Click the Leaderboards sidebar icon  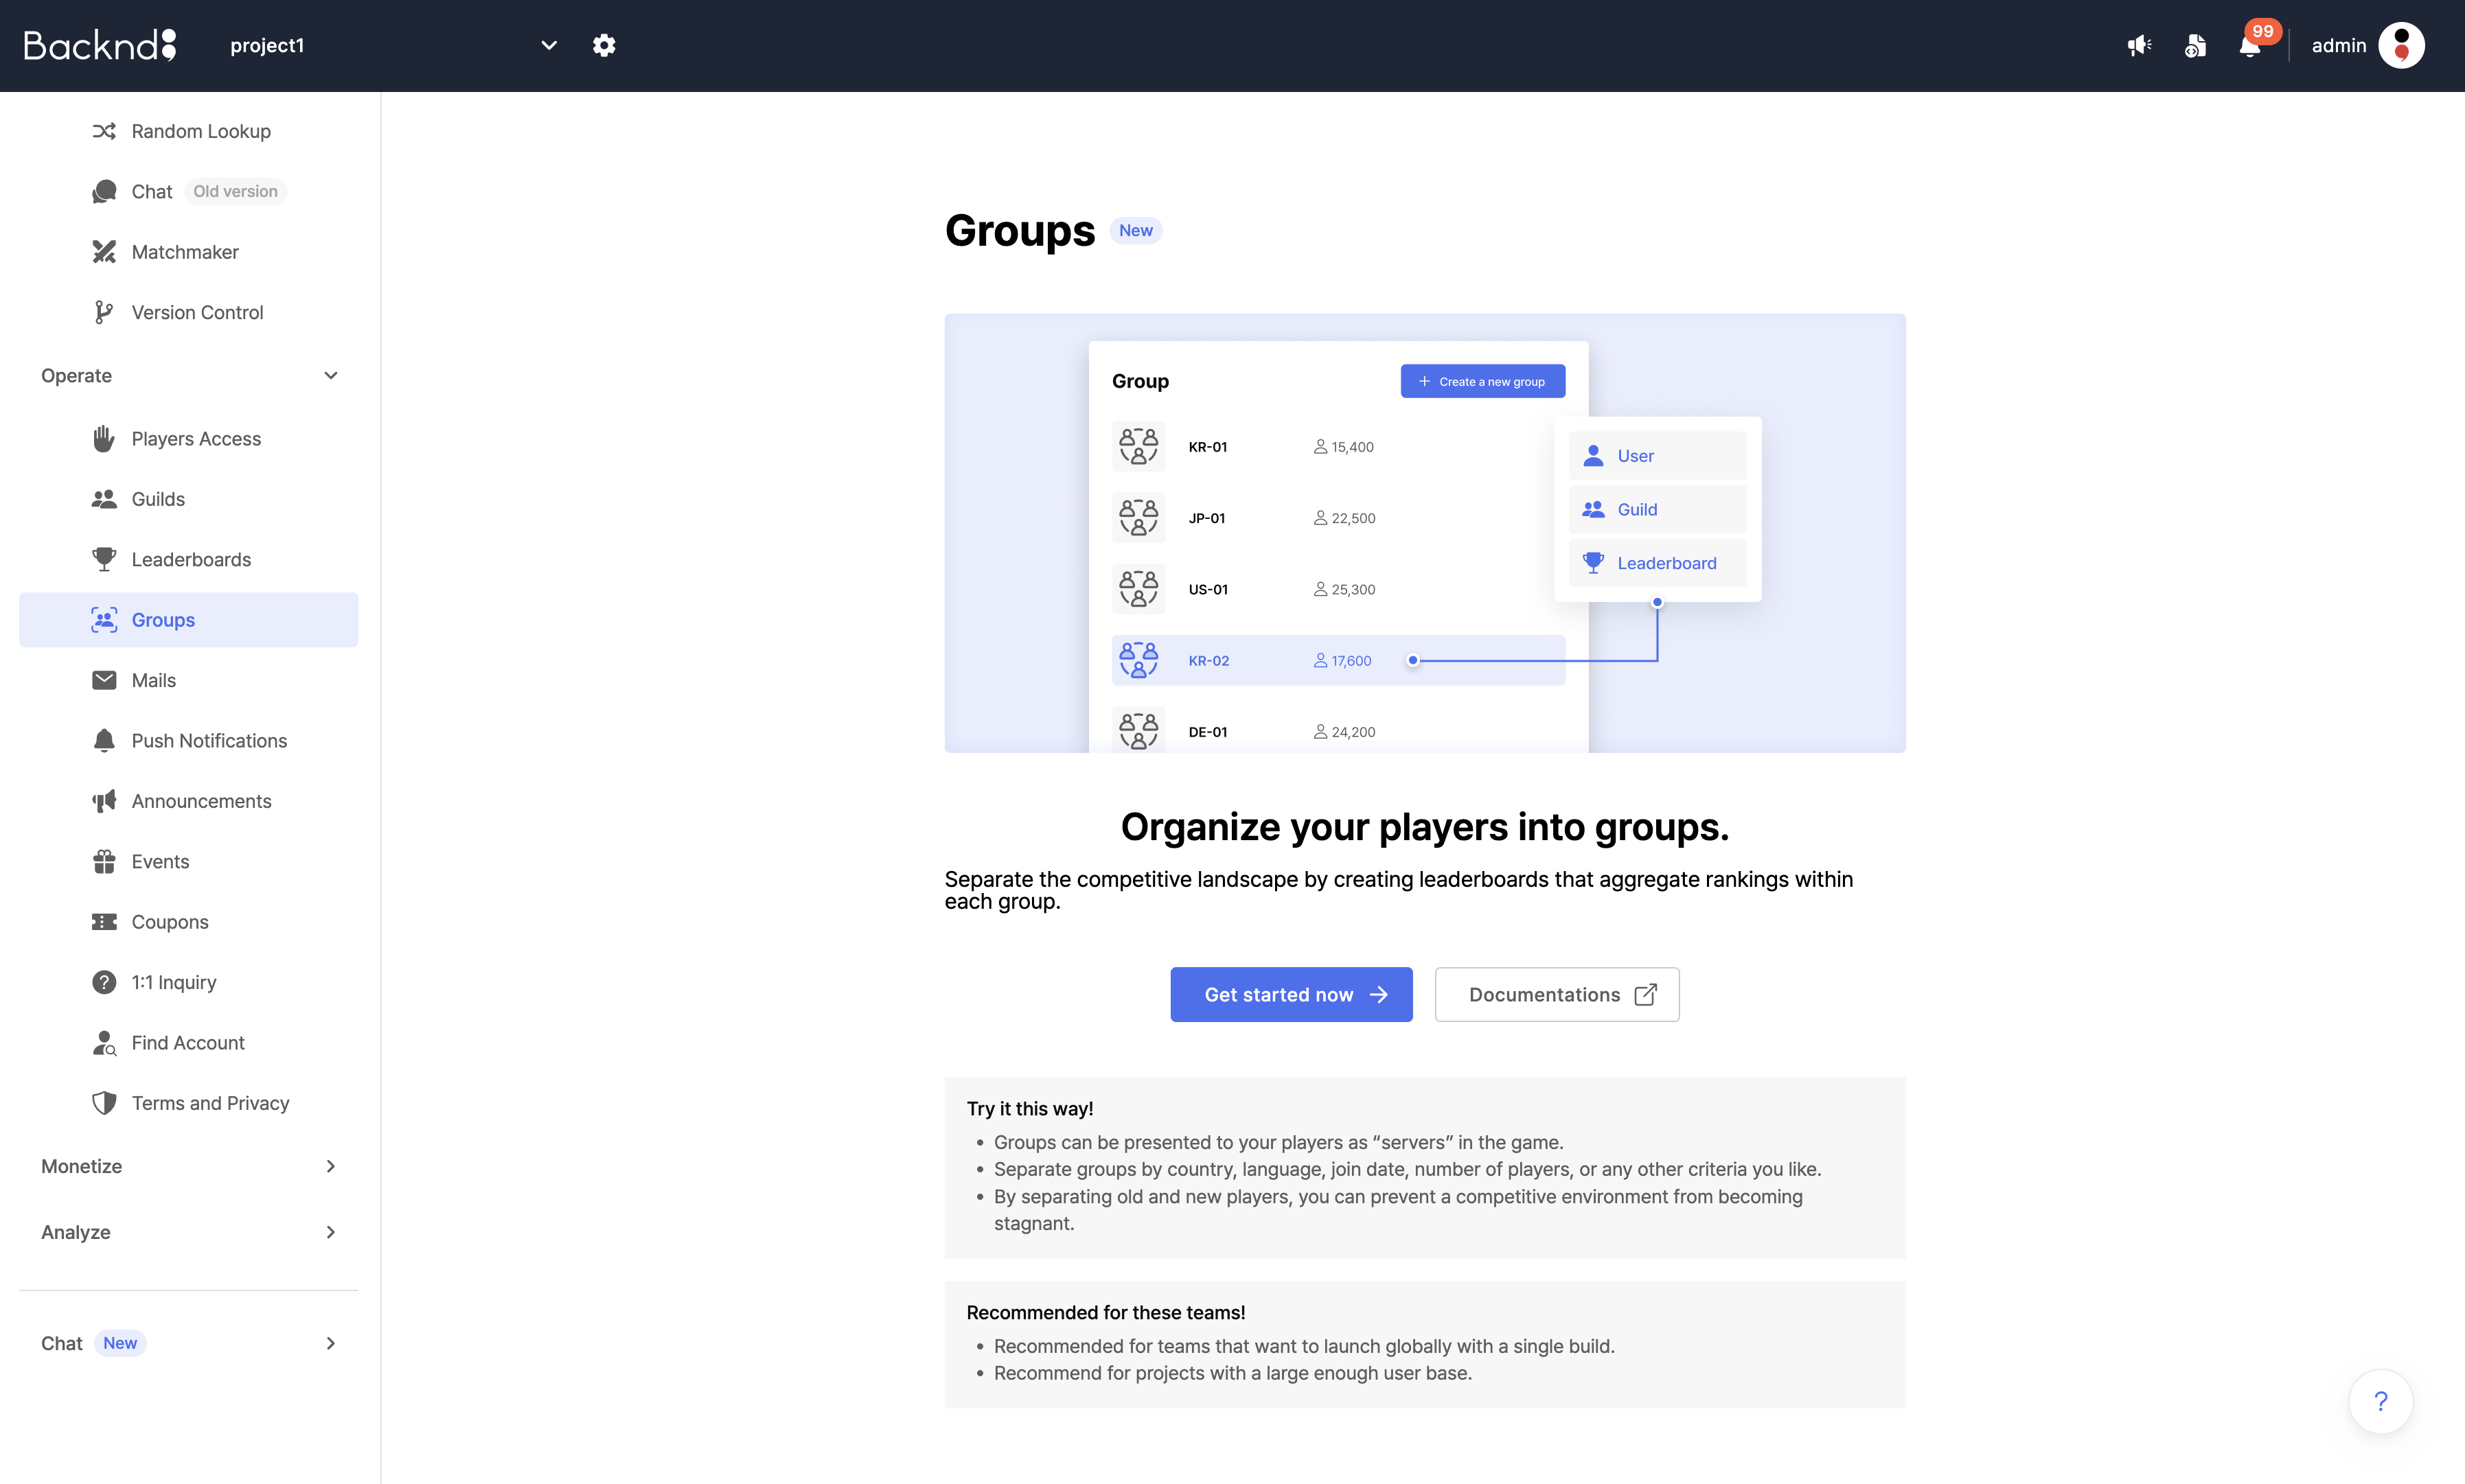(104, 558)
